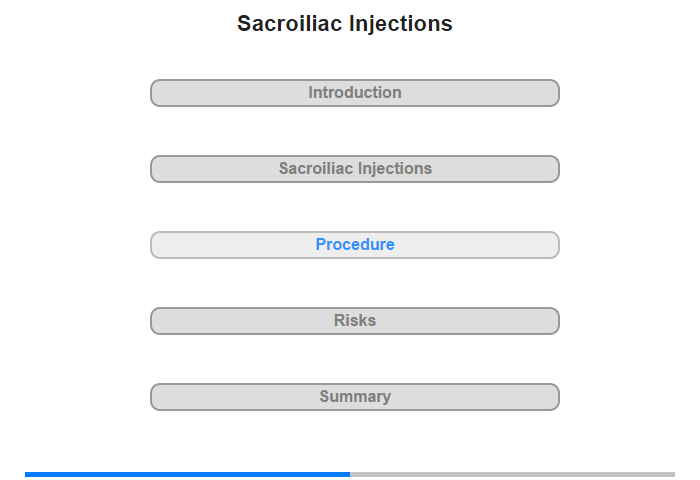Pick the currently active Procedure button

(x=354, y=245)
